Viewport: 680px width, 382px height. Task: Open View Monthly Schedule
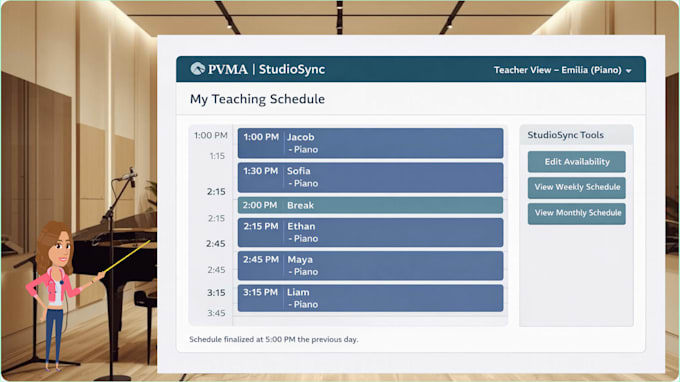point(576,213)
